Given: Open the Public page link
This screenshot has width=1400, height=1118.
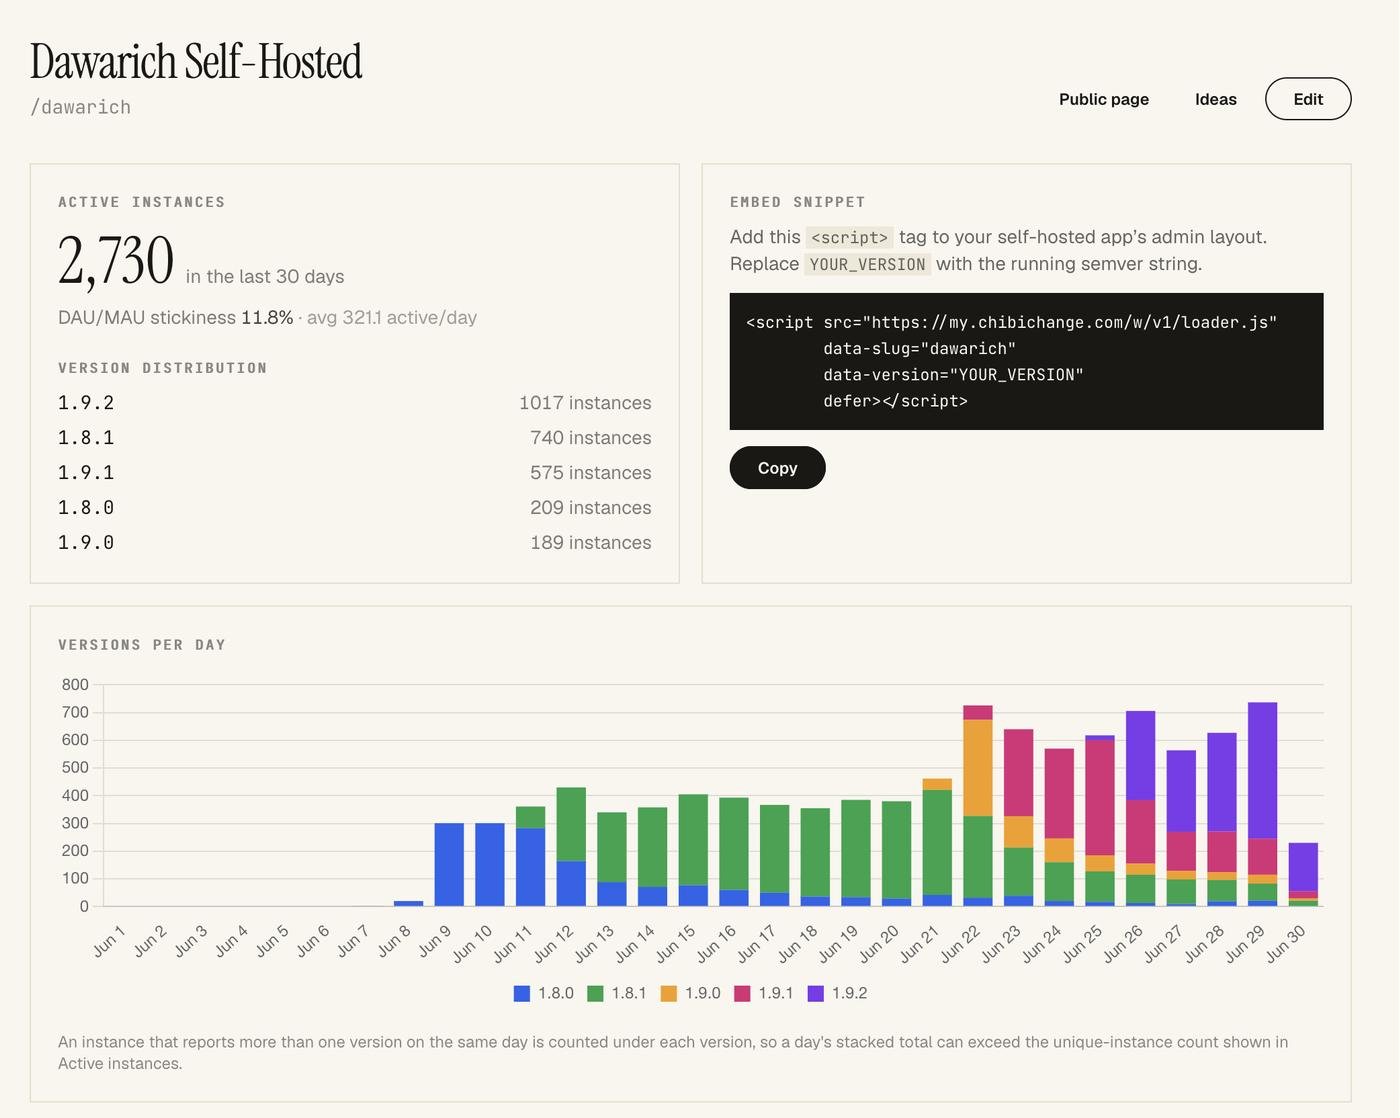Looking at the screenshot, I should tap(1104, 99).
